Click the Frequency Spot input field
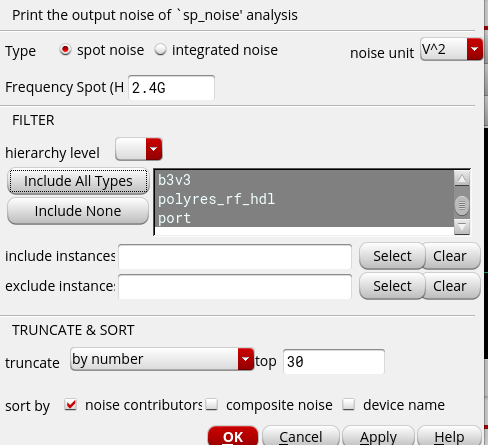 click(171, 88)
